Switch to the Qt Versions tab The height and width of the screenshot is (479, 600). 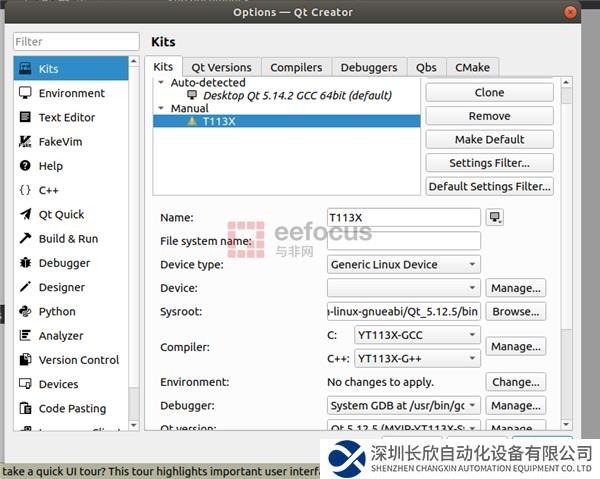pos(222,67)
